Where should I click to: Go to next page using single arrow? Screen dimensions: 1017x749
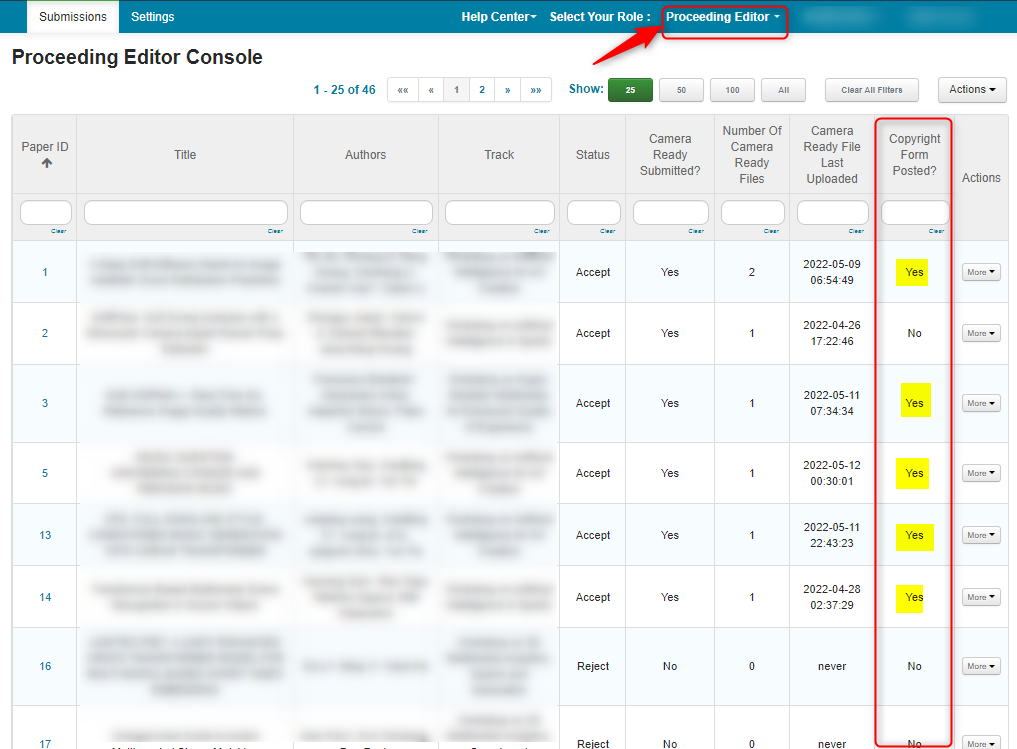coord(507,90)
